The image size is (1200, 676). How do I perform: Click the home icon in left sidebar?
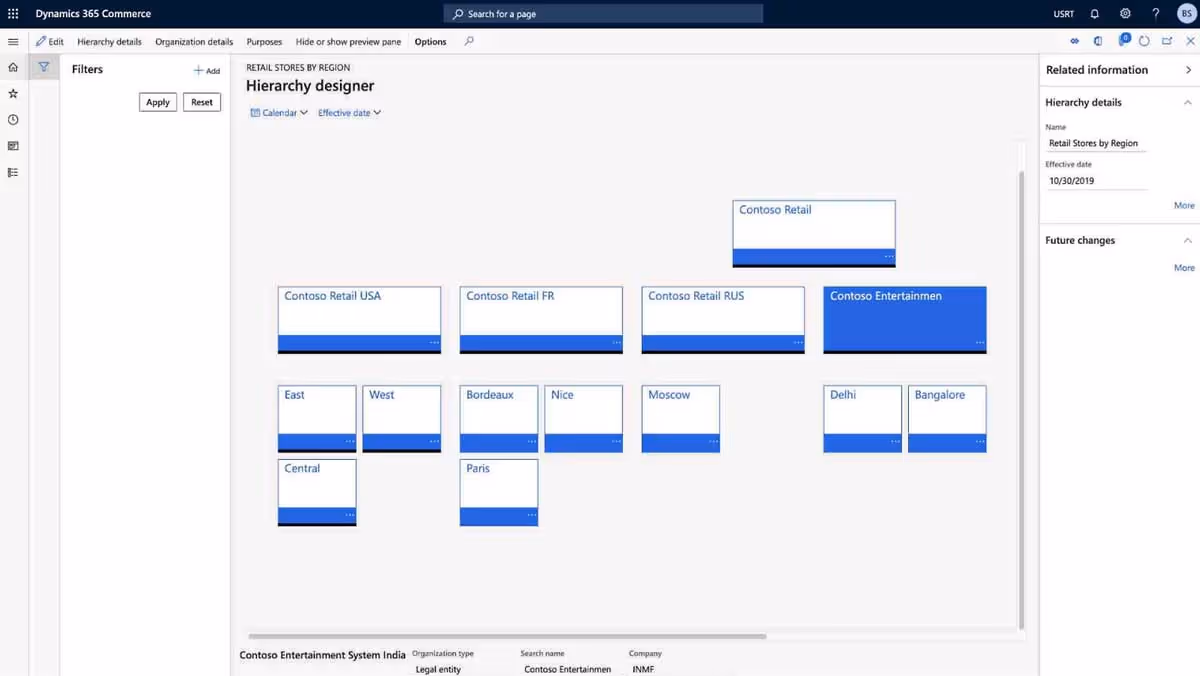point(12,66)
